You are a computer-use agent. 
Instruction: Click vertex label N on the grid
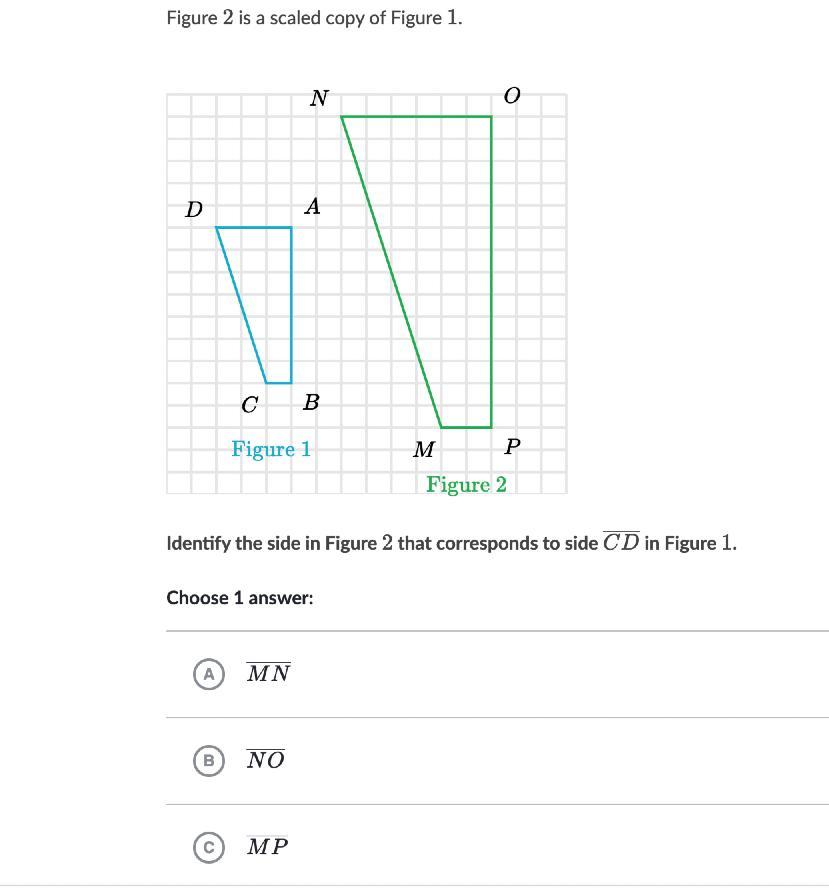319,98
